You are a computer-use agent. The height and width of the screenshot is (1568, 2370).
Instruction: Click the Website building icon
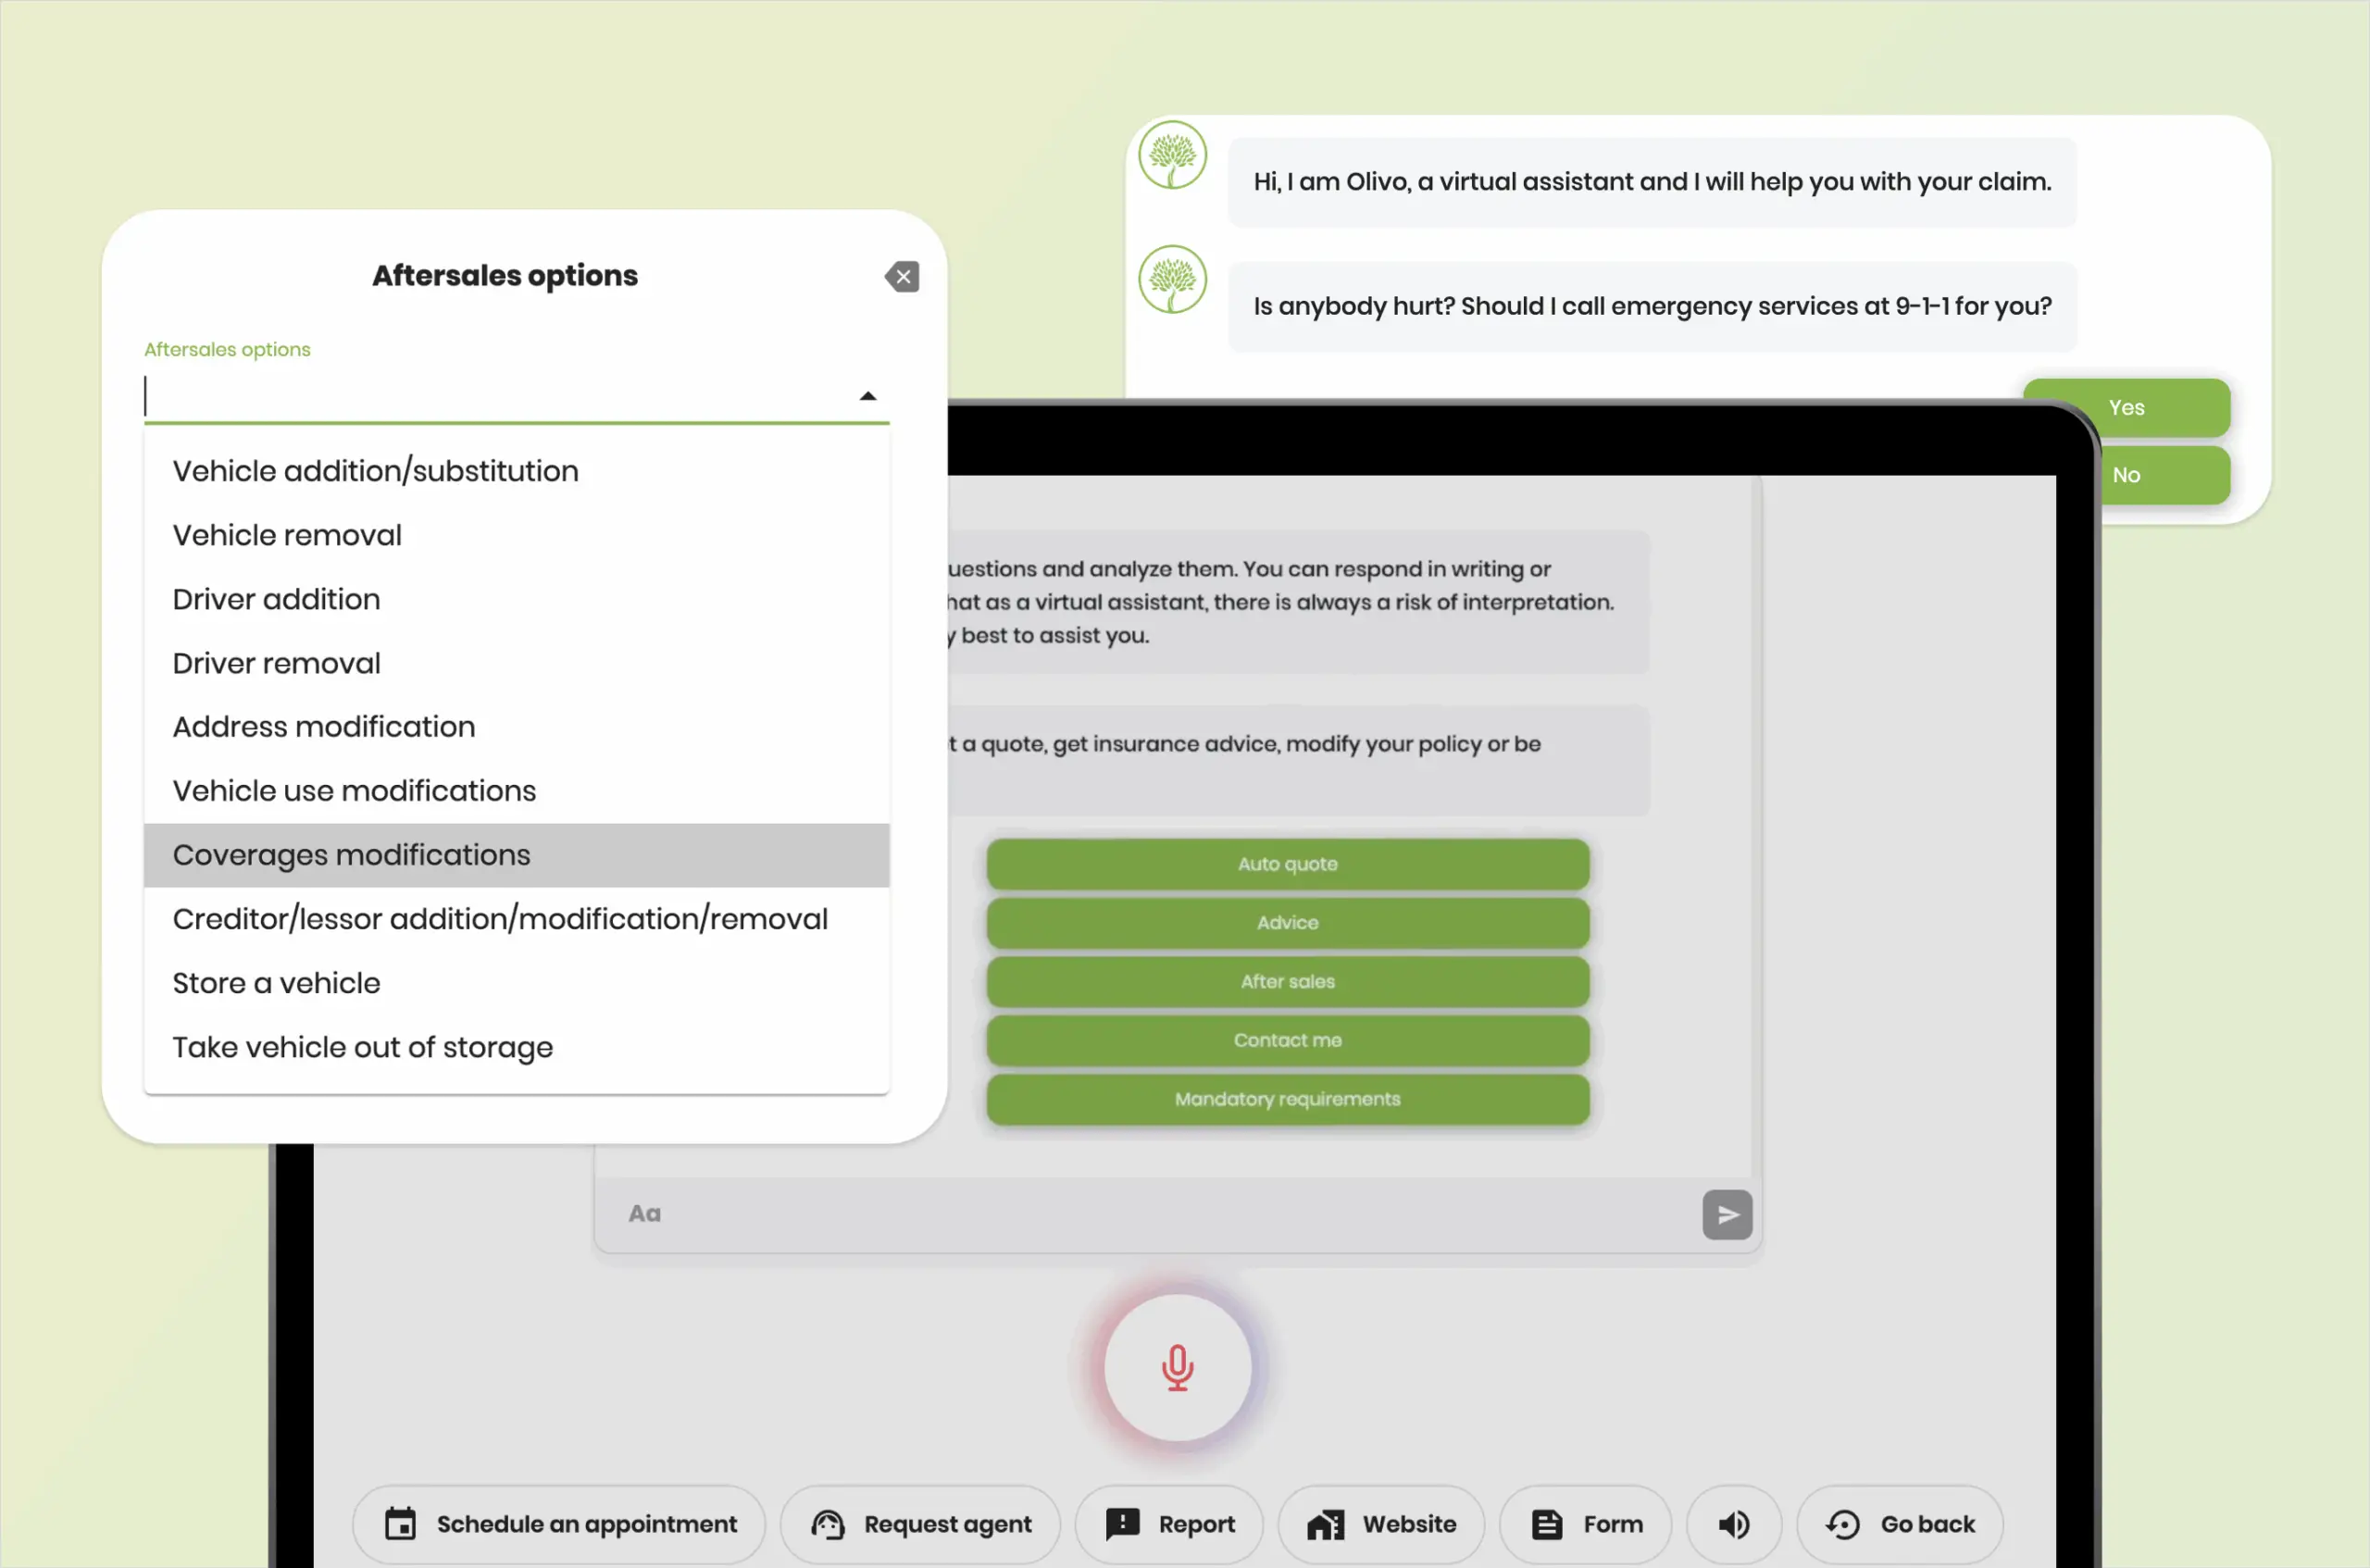pyautogui.click(x=1327, y=1523)
